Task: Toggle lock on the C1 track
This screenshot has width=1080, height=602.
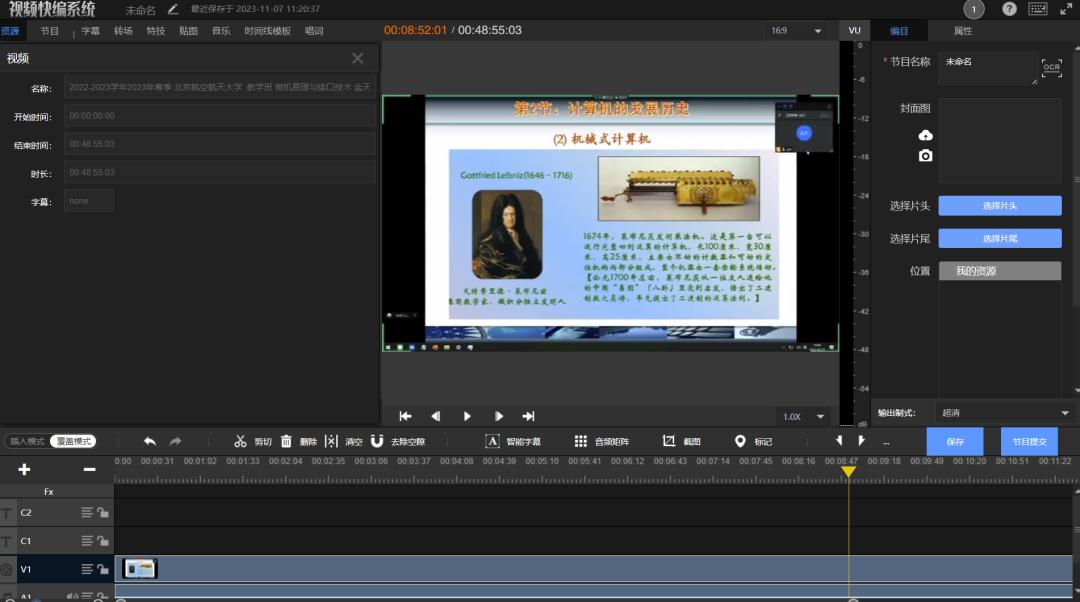Action: [103, 541]
